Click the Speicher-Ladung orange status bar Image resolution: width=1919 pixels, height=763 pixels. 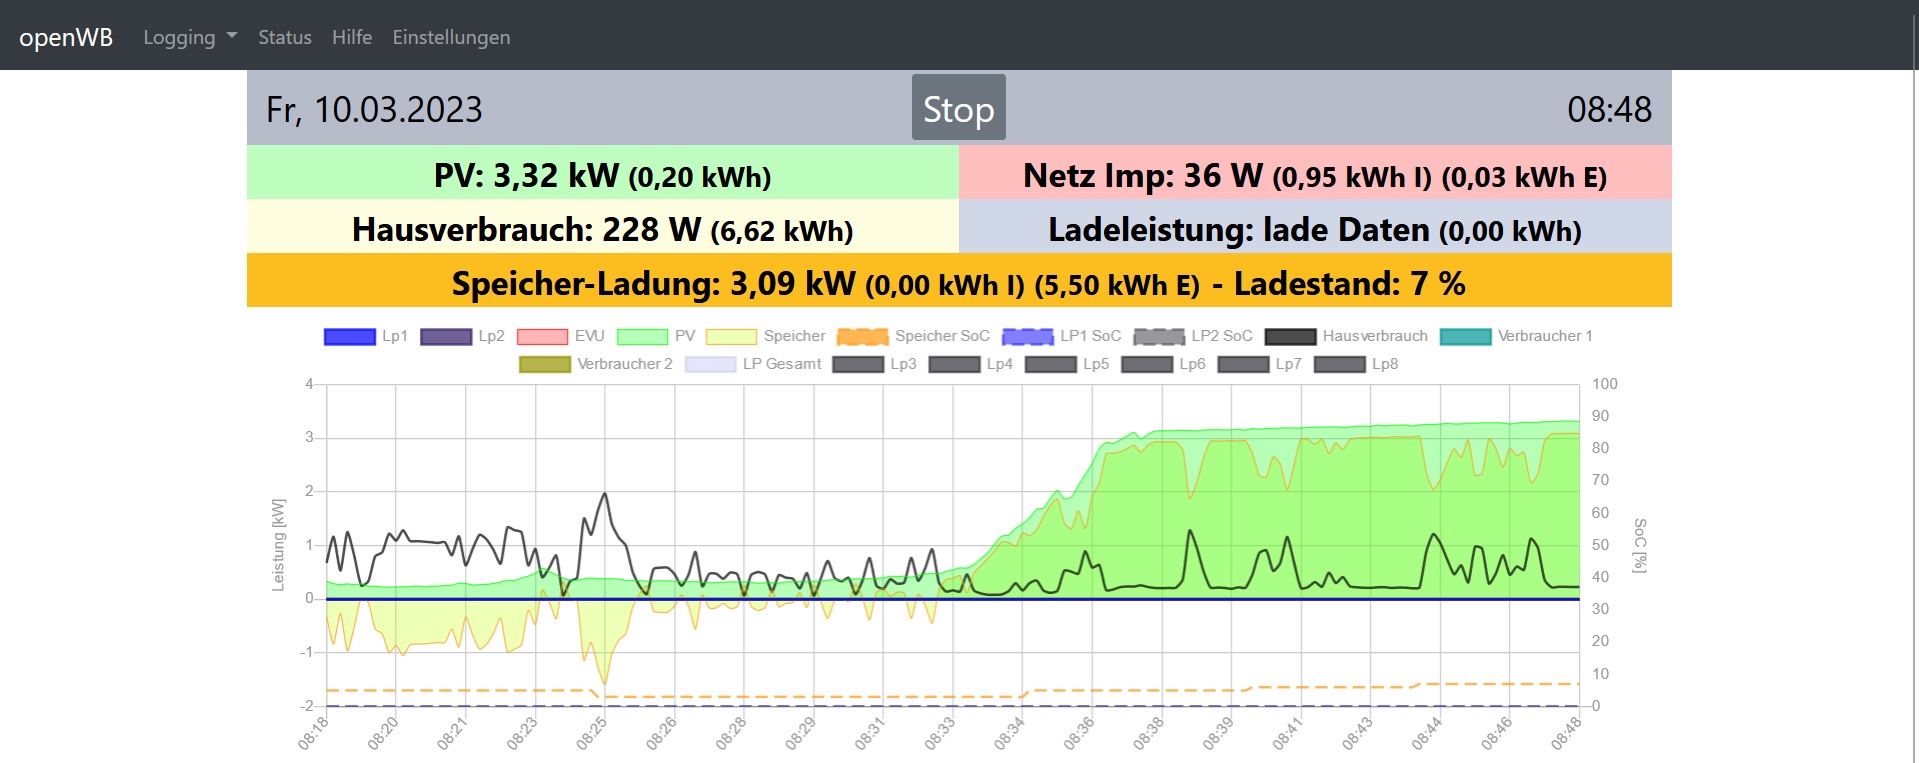tap(958, 283)
